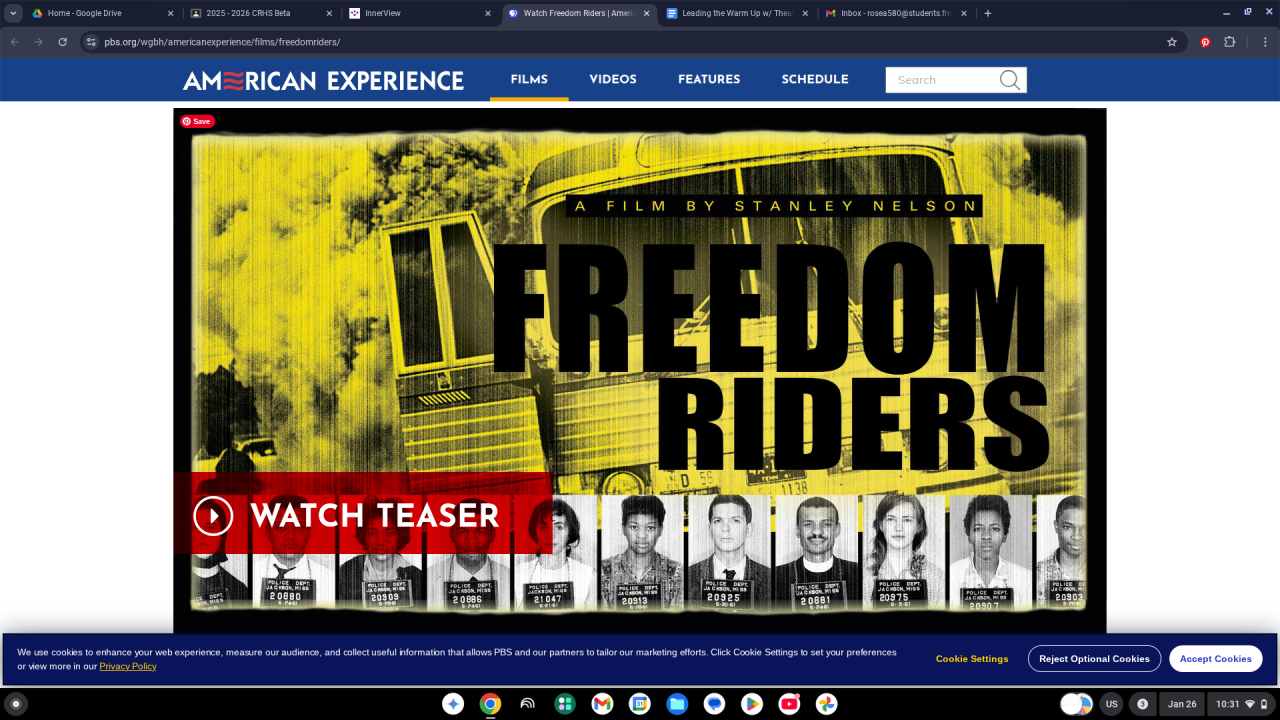The width and height of the screenshot is (1280, 720).
Task: Open the Privacy Policy link
Action: [x=128, y=666]
